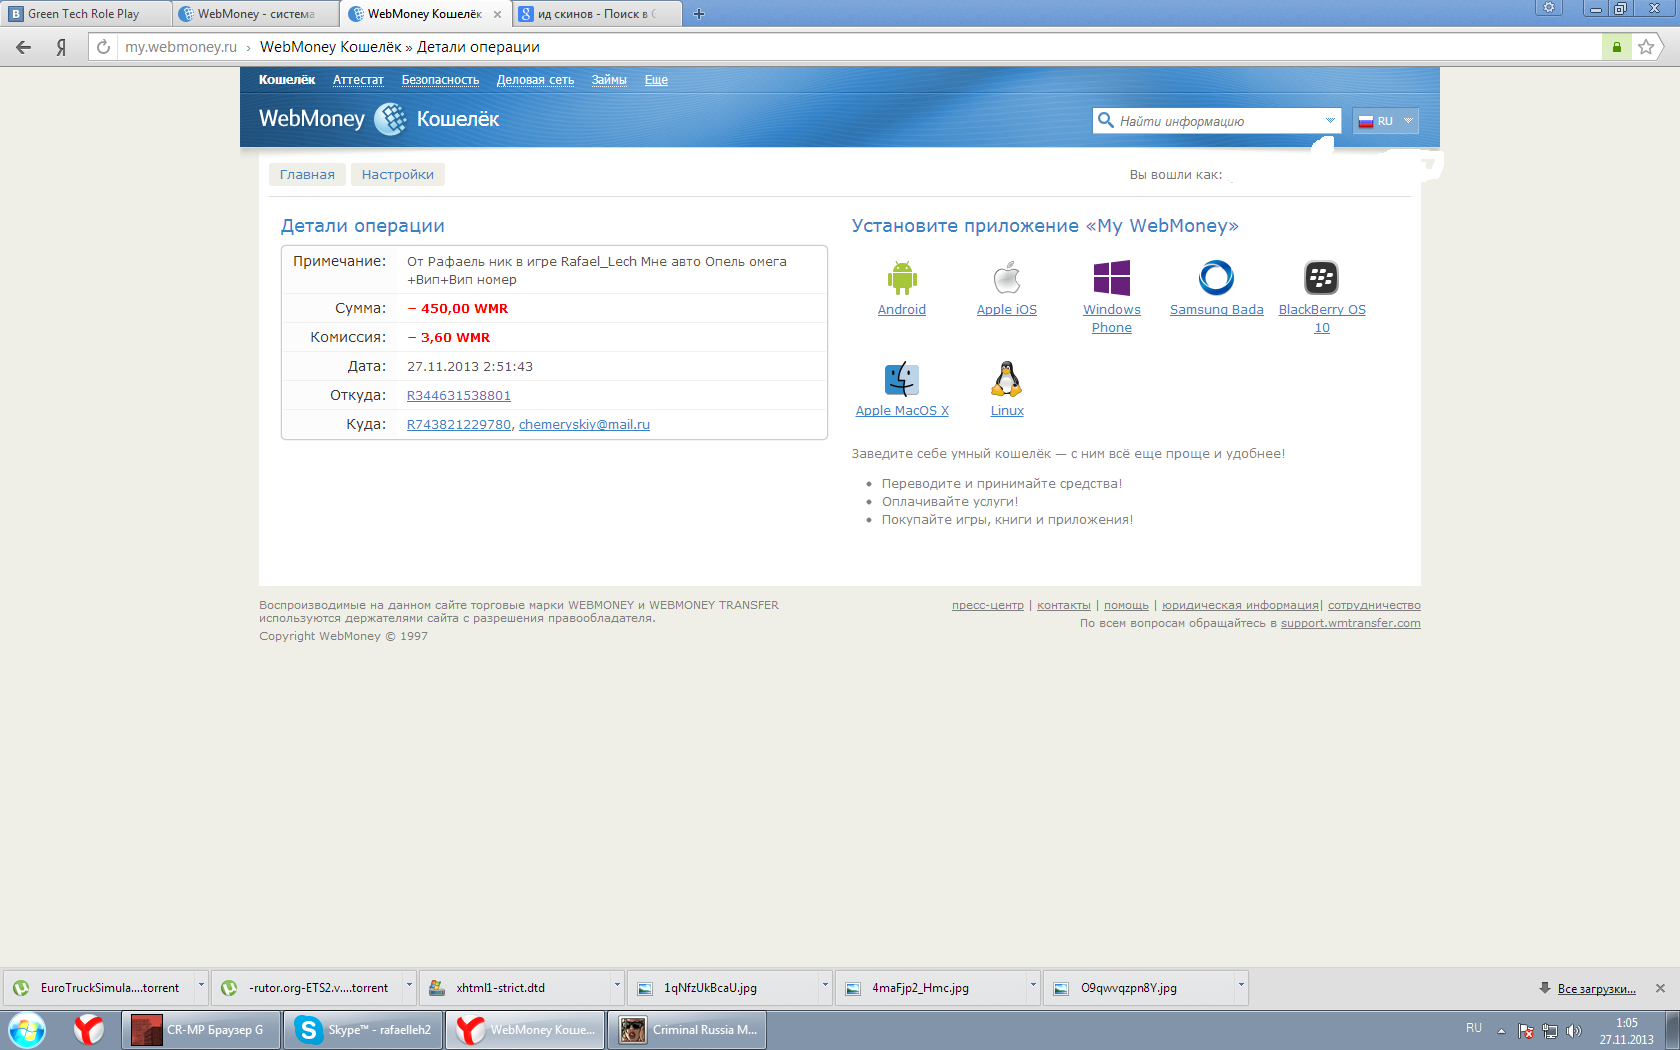Open the Yandex home button
This screenshot has width=1680, height=1050.
(61, 47)
